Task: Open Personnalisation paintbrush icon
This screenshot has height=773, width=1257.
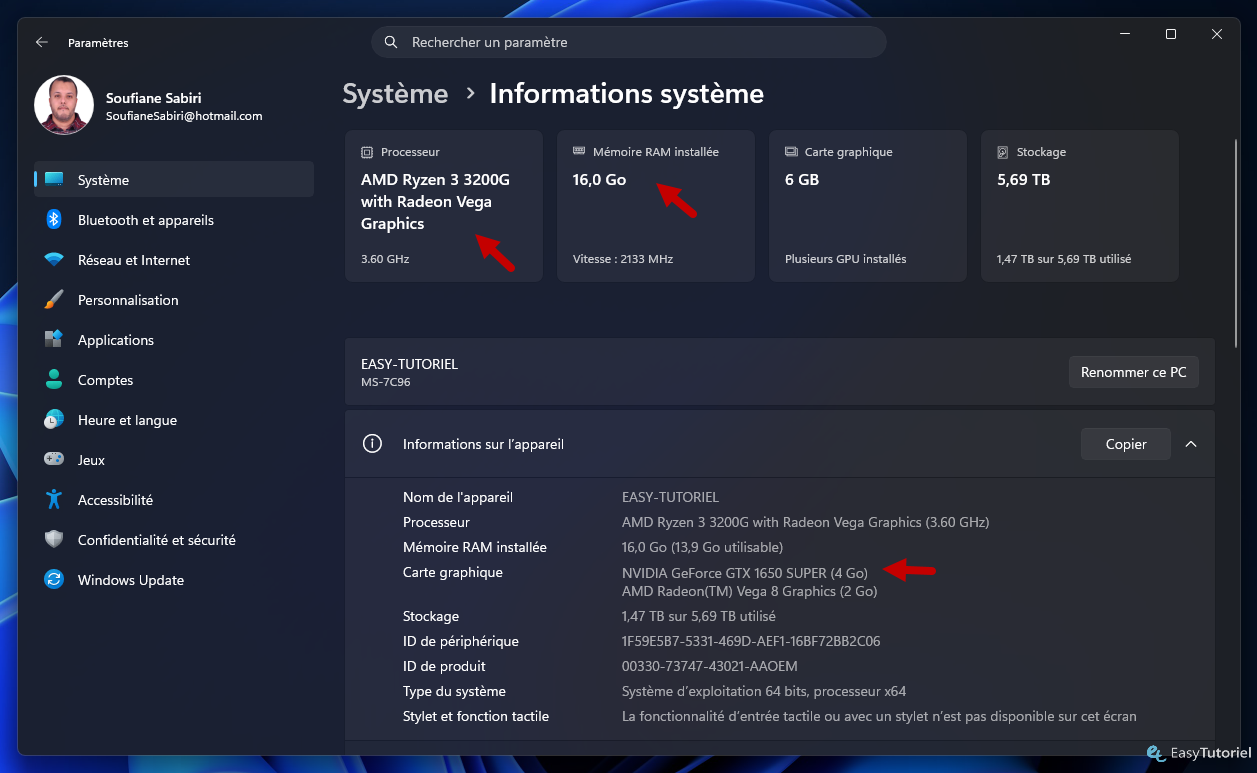Action: 54,300
